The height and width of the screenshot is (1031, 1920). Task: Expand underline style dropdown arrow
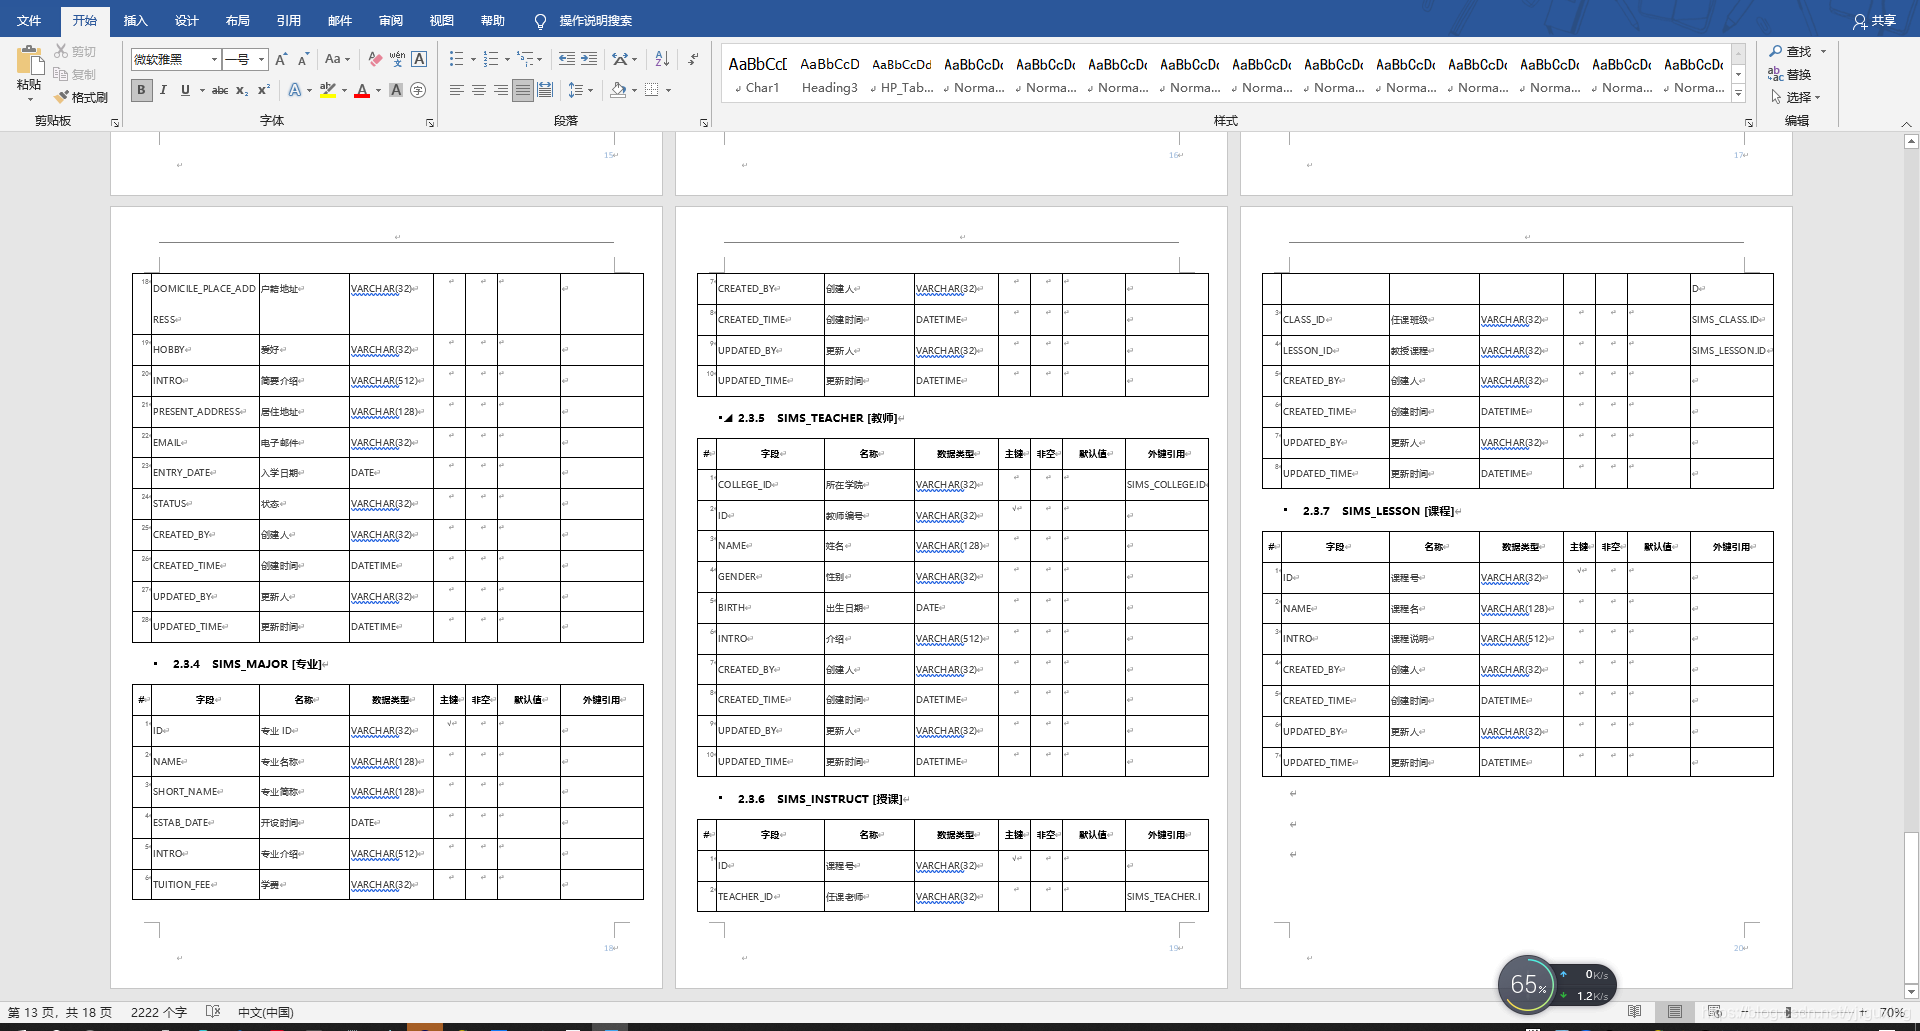coord(202,90)
